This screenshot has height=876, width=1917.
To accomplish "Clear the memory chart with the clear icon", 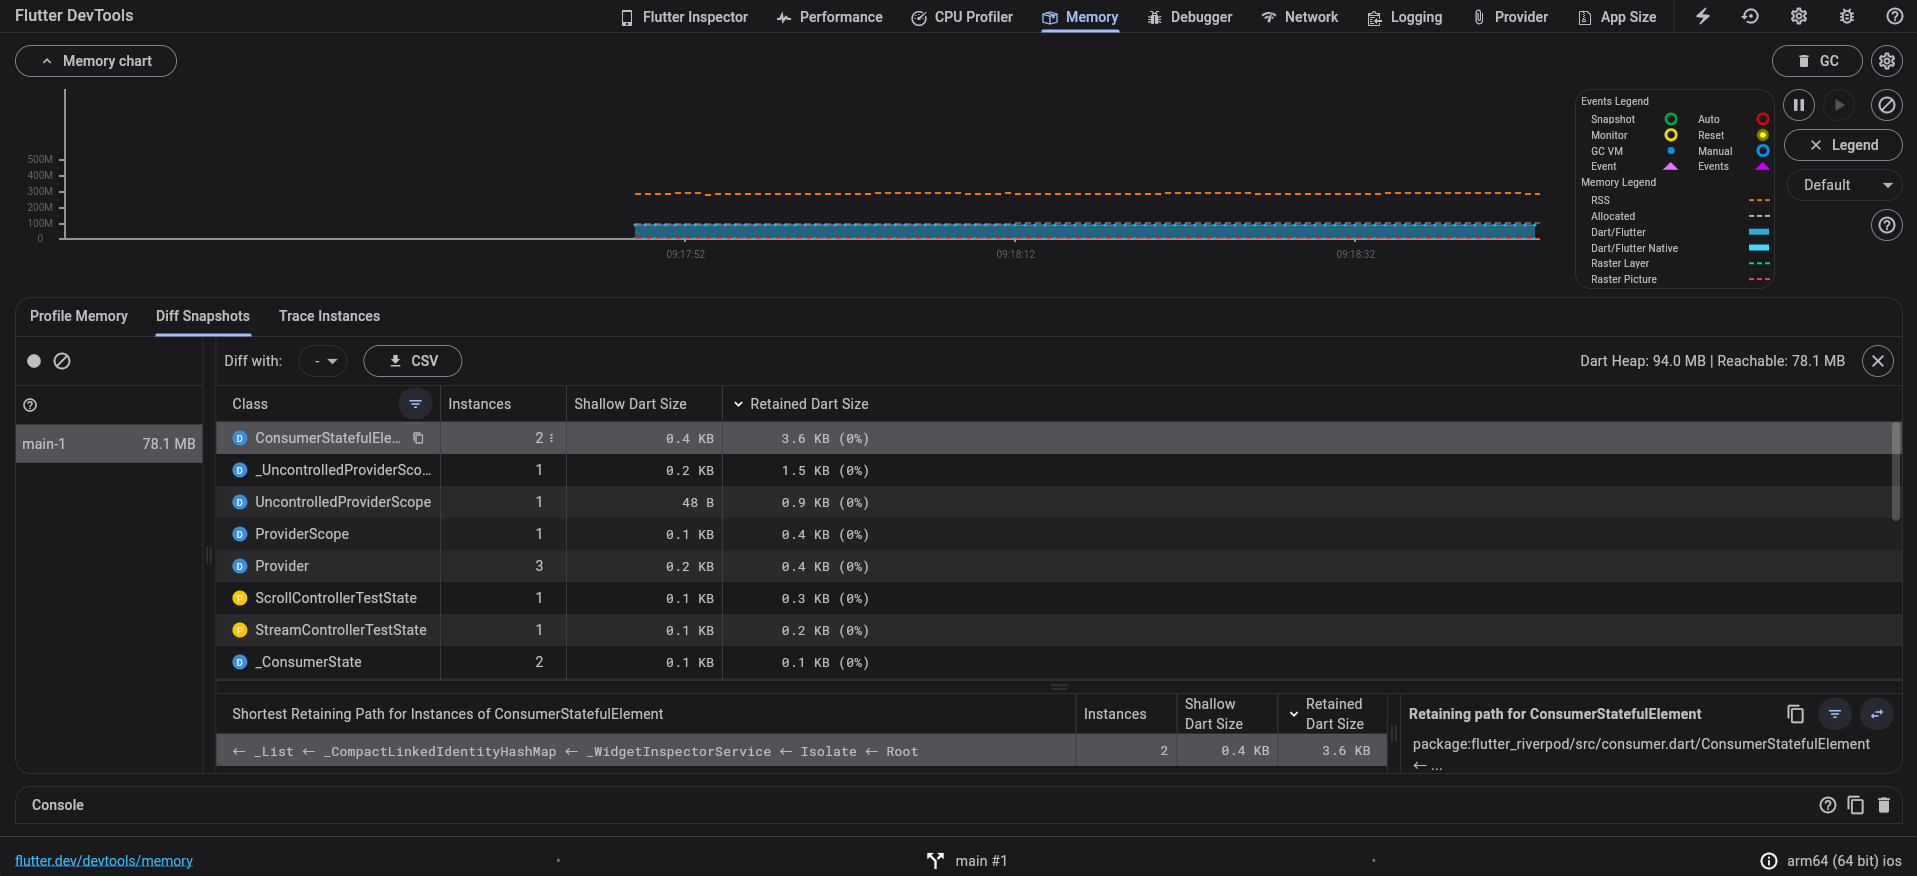I will [x=1886, y=105].
